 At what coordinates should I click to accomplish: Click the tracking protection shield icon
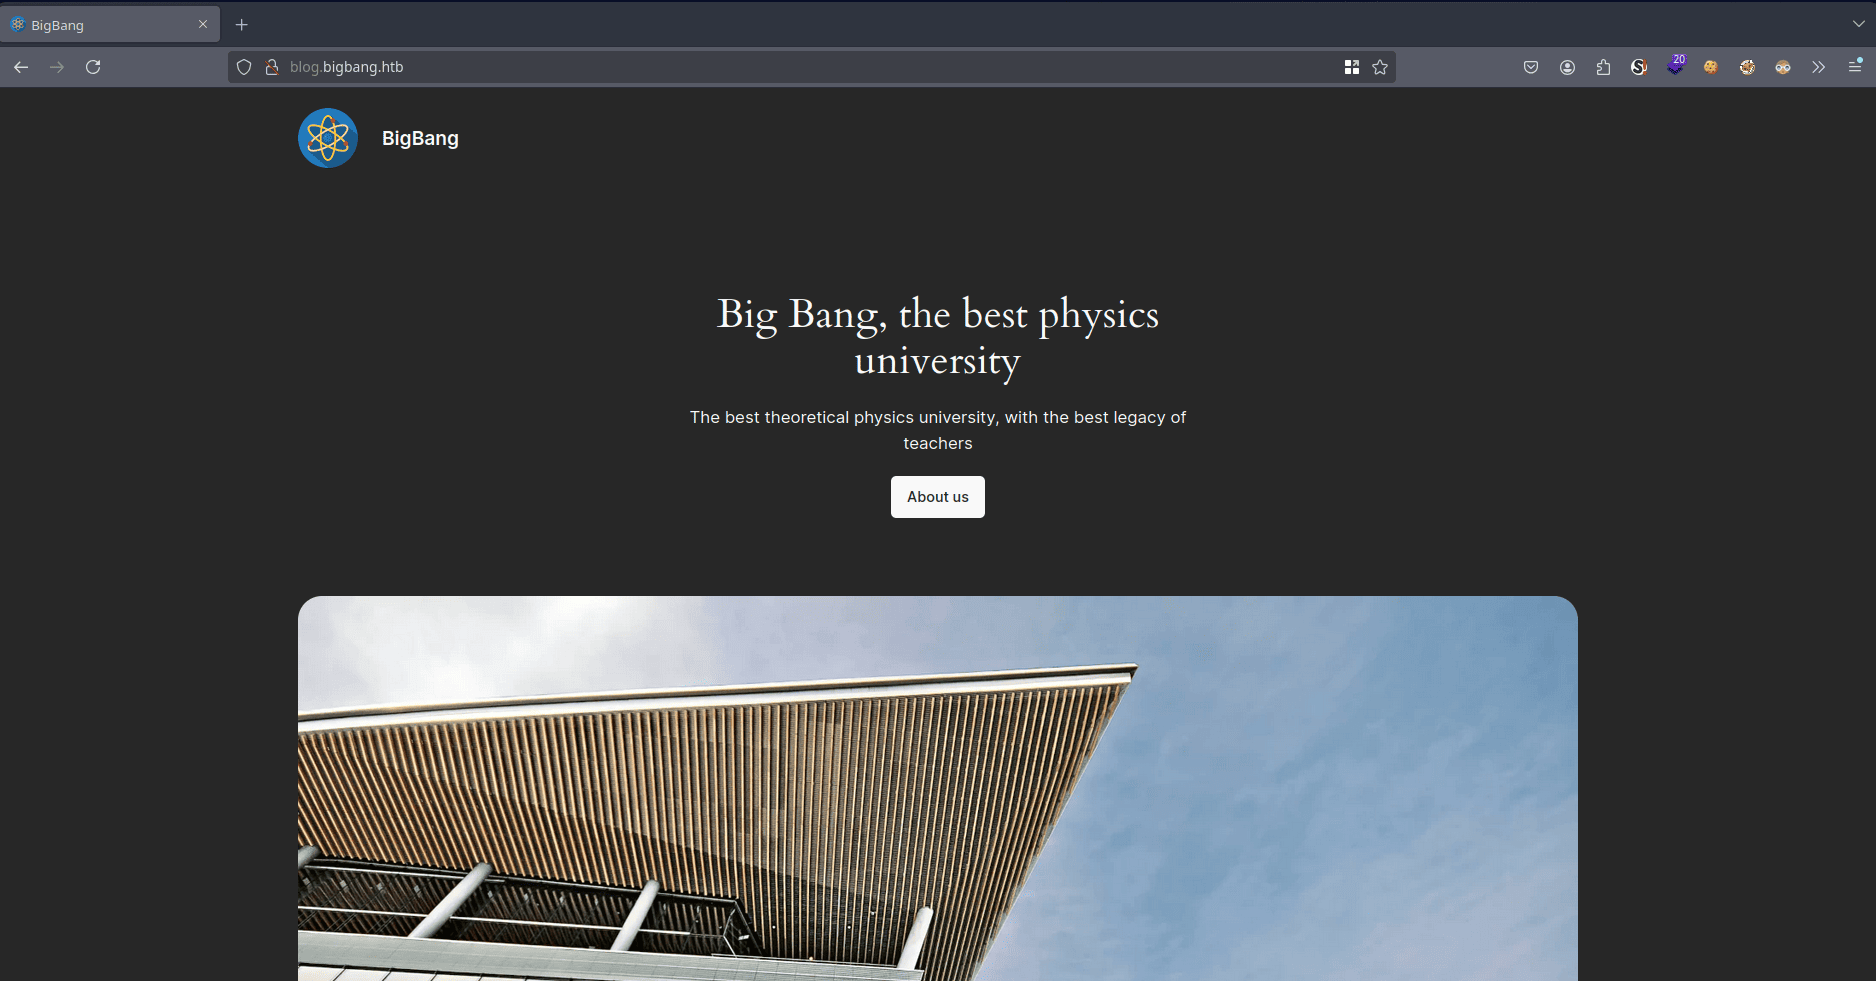(x=244, y=67)
